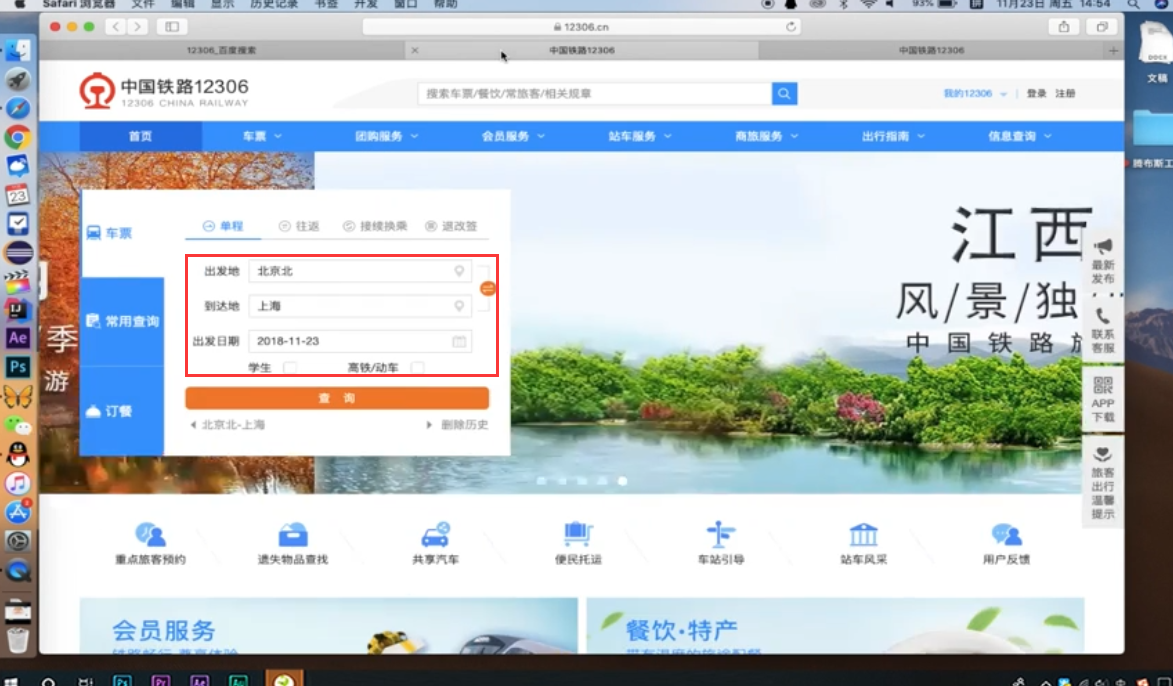The width and height of the screenshot is (1173, 686).
Task: Switch to 车票 side tab
Action: (122, 233)
